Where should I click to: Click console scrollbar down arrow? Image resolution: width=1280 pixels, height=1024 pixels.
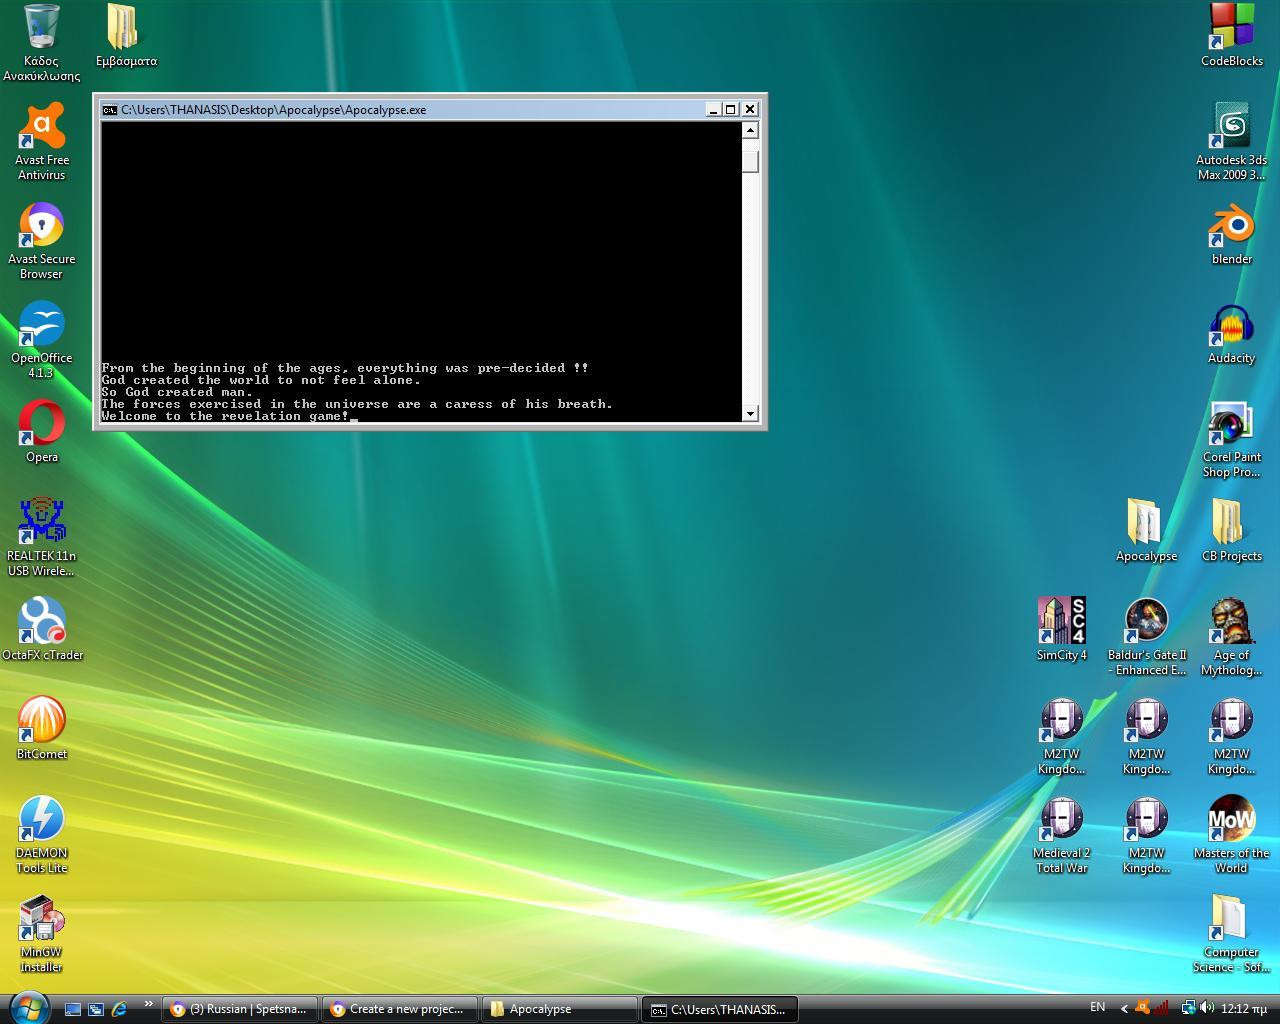(750, 413)
